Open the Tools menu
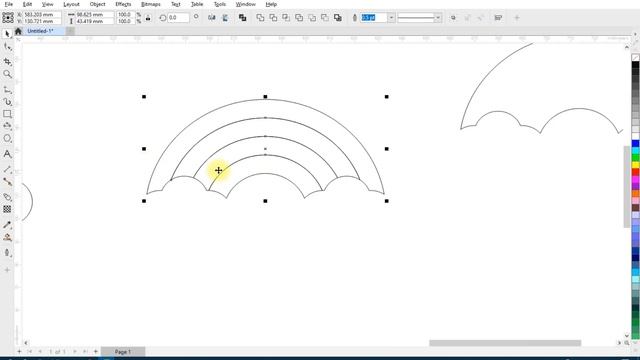This screenshot has height=360, width=640. (x=220, y=4)
